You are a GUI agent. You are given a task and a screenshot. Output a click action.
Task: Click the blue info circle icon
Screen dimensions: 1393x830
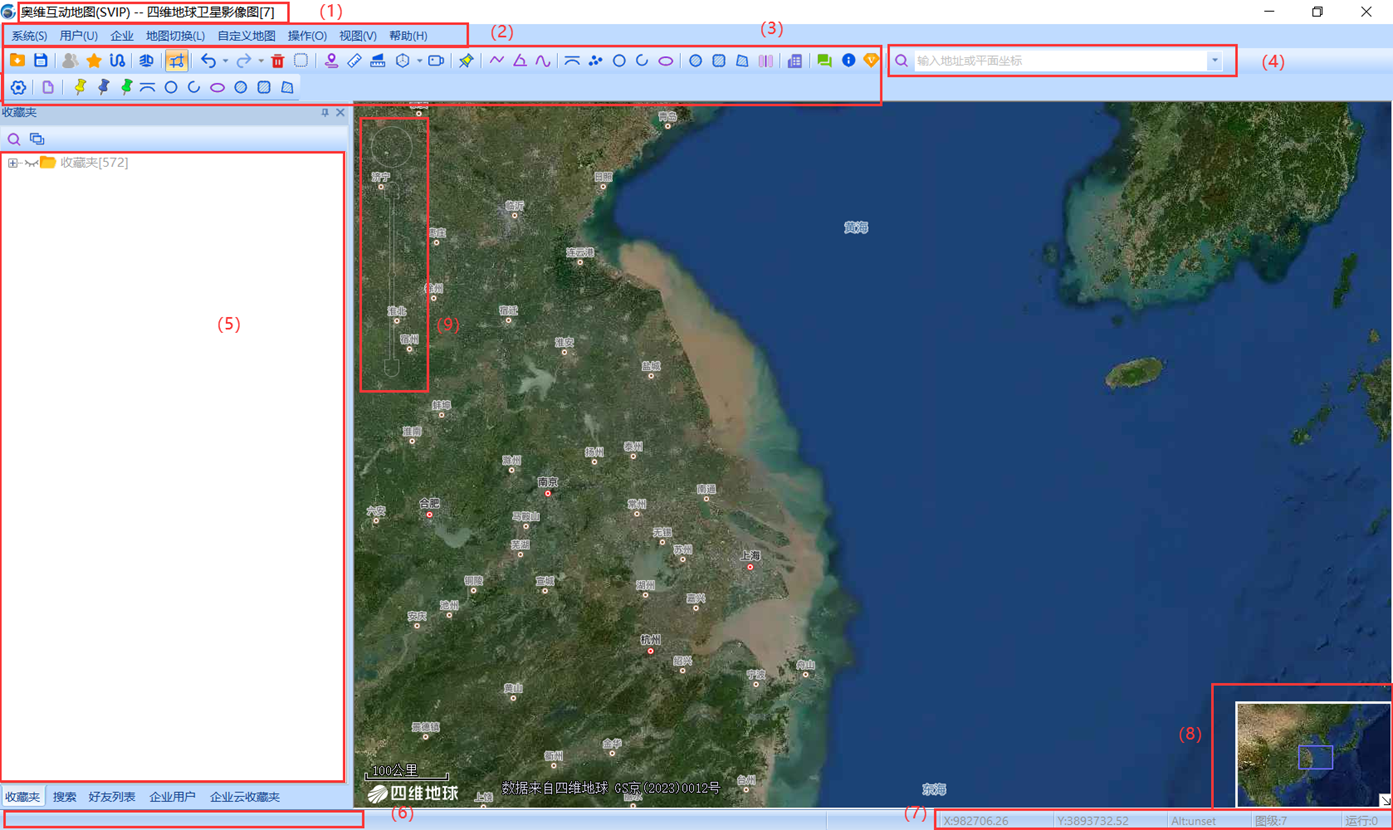(x=848, y=61)
